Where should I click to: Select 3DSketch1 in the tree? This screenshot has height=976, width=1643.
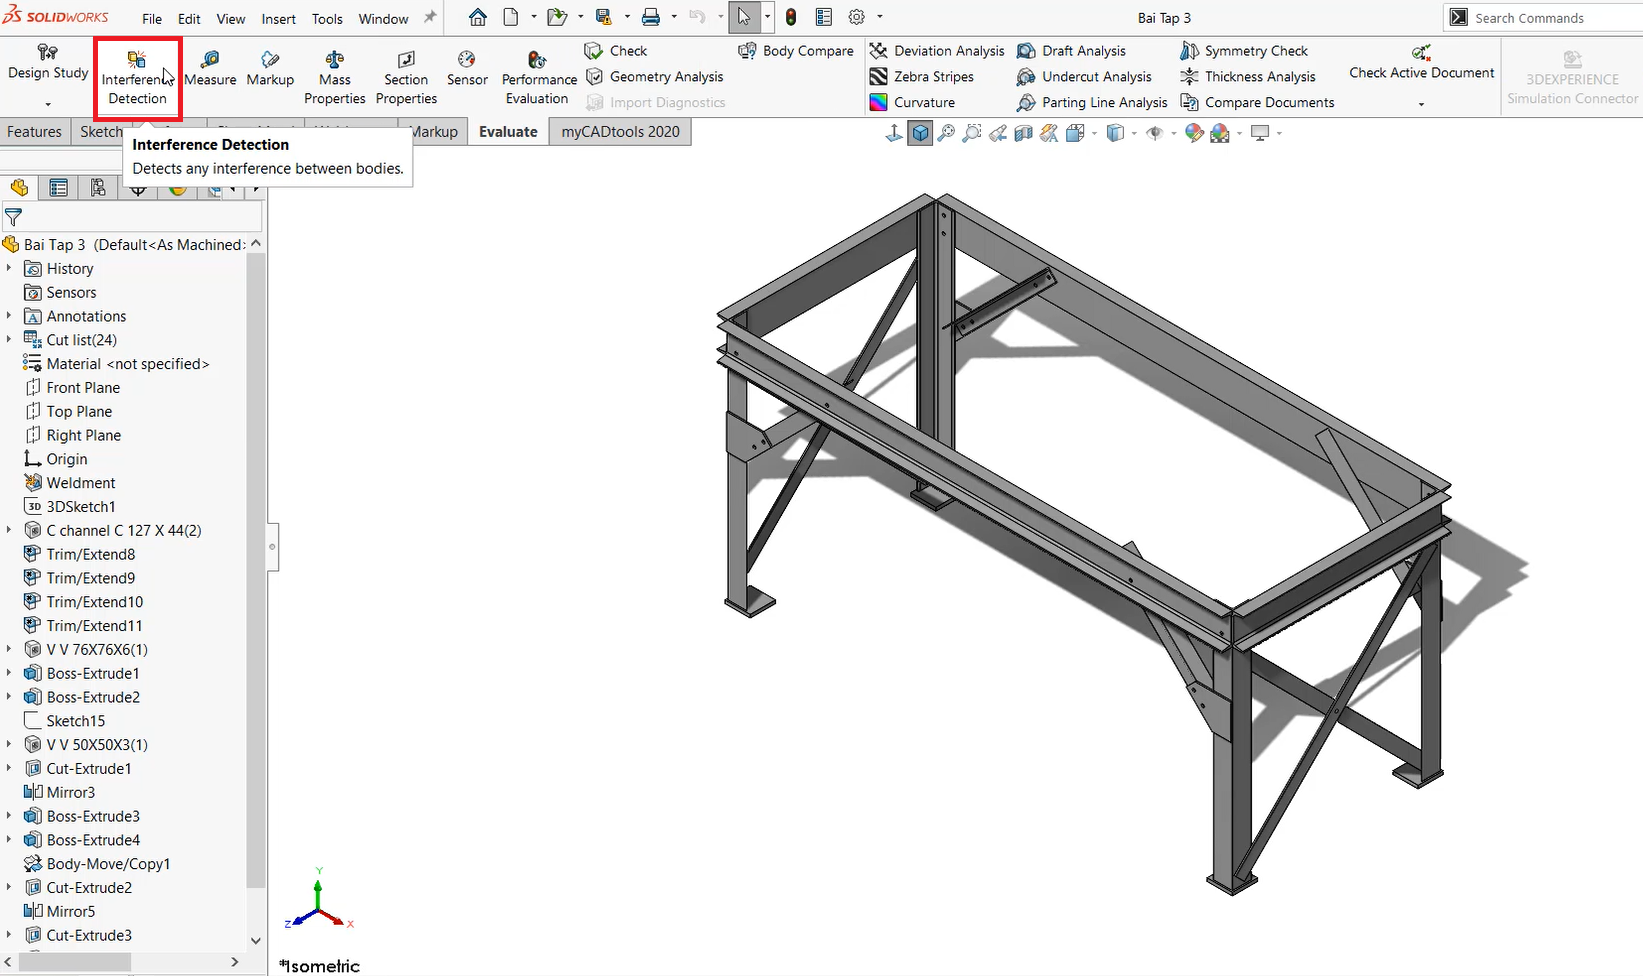(x=70, y=506)
